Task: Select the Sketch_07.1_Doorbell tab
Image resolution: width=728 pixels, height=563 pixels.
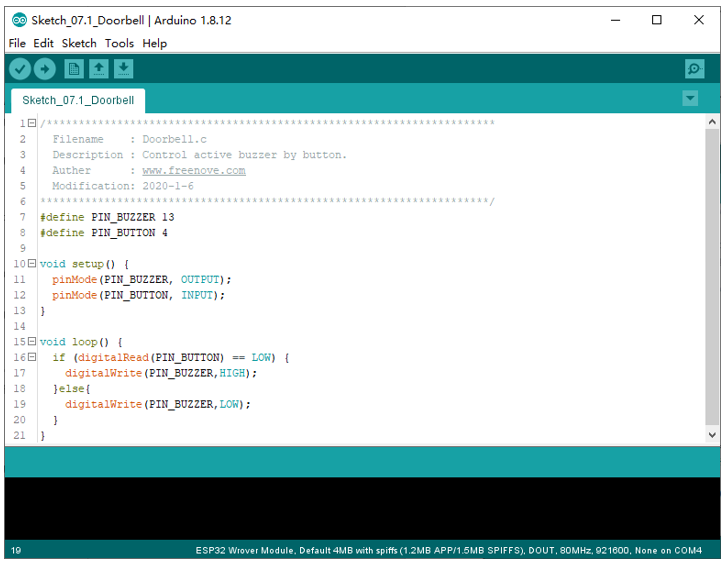Action: (x=78, y=100)
